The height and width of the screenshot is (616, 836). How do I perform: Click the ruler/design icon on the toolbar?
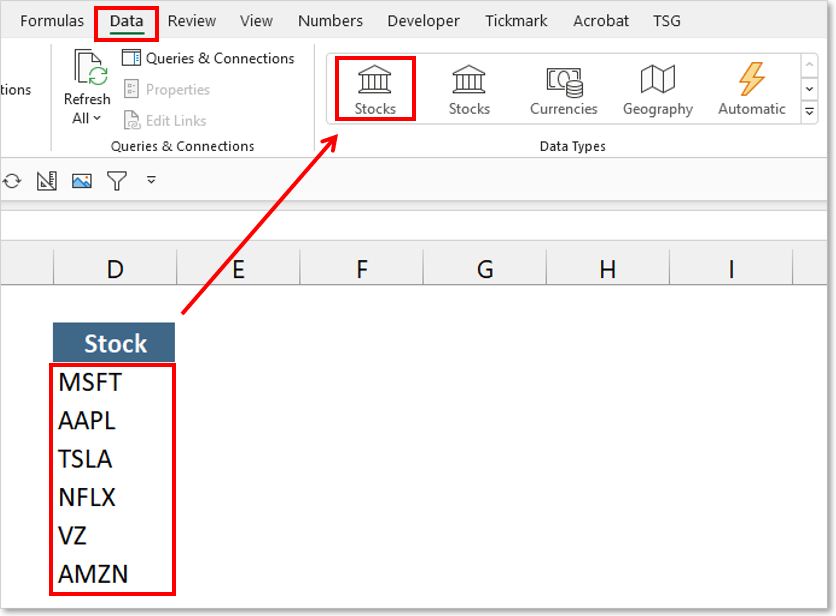click(x=46, y=180)
